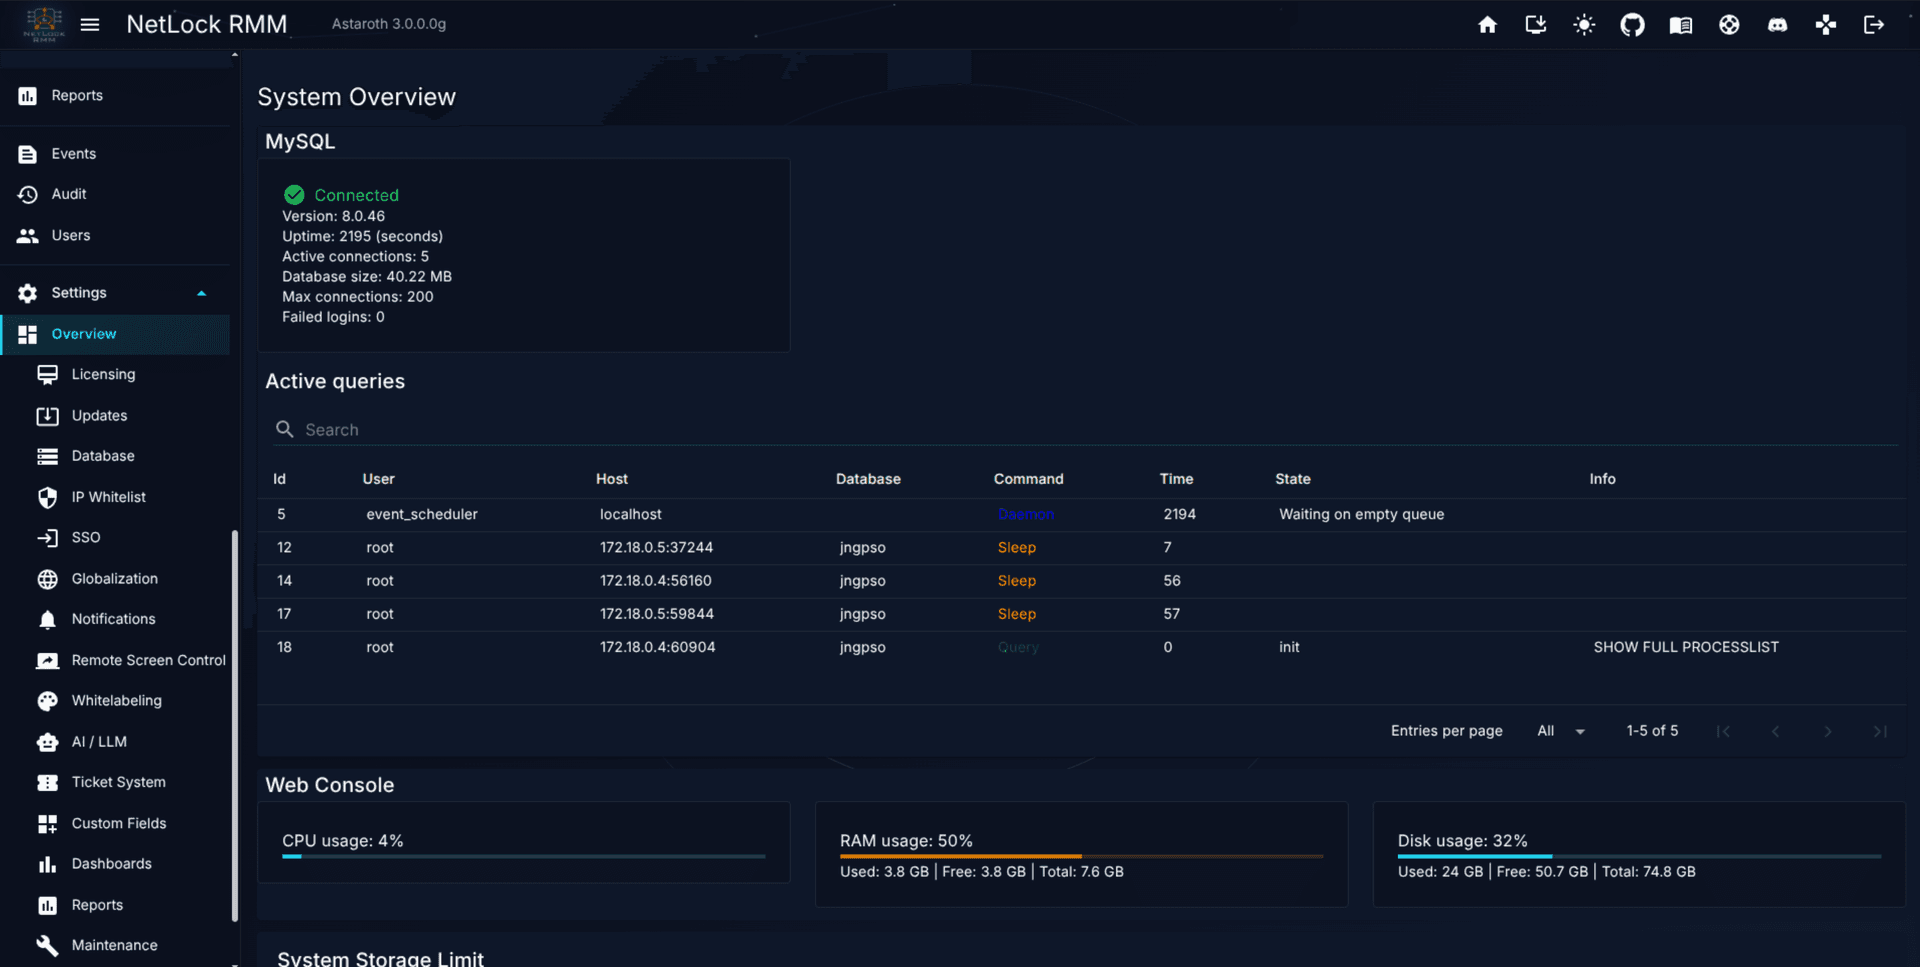Open the GitHub link icon
The width and height of the screenshot is (1920, 967).
[1632, 24]
